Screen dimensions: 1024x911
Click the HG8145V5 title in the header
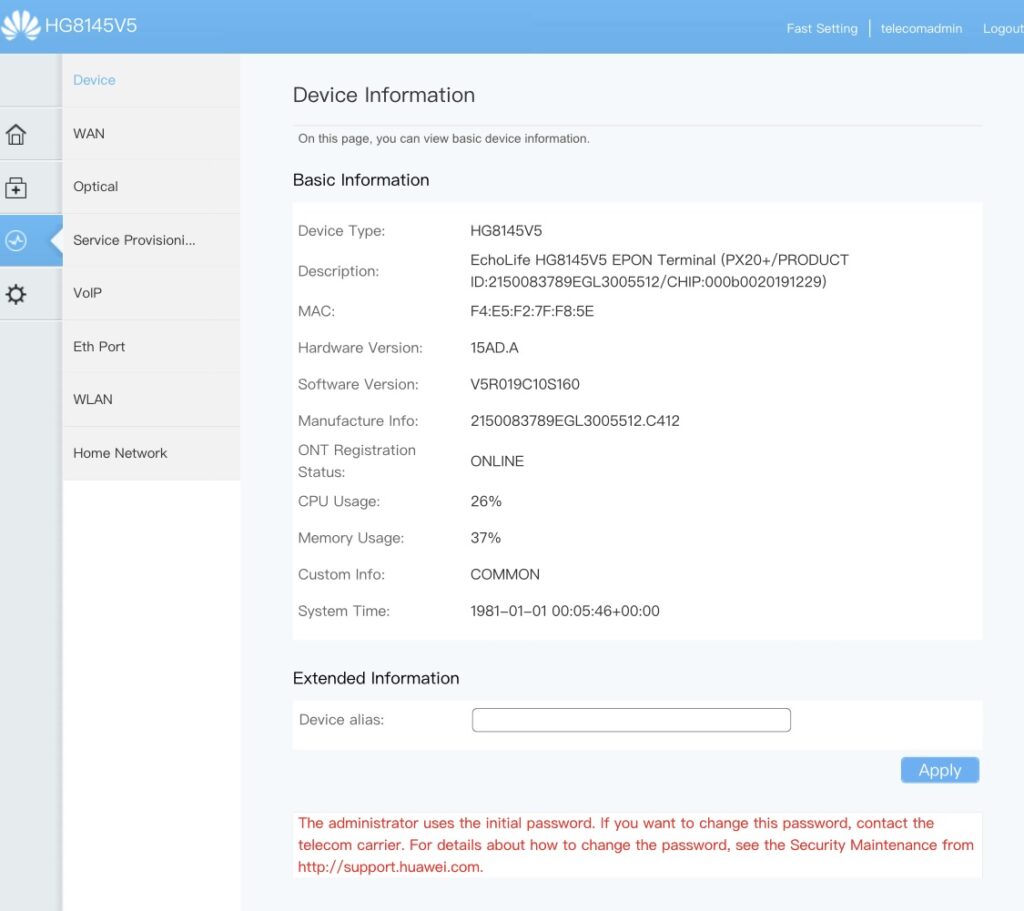[91, 25]
